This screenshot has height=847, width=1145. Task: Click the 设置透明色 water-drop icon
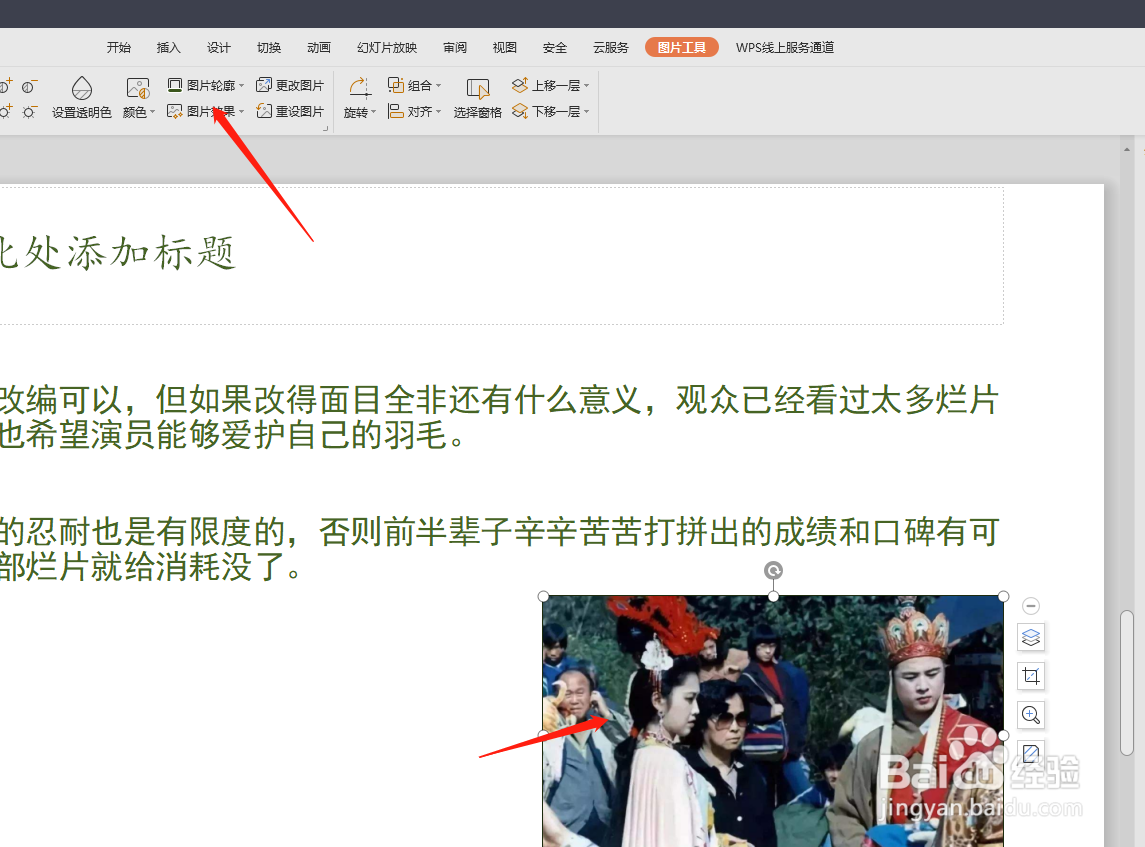(82, 88)
